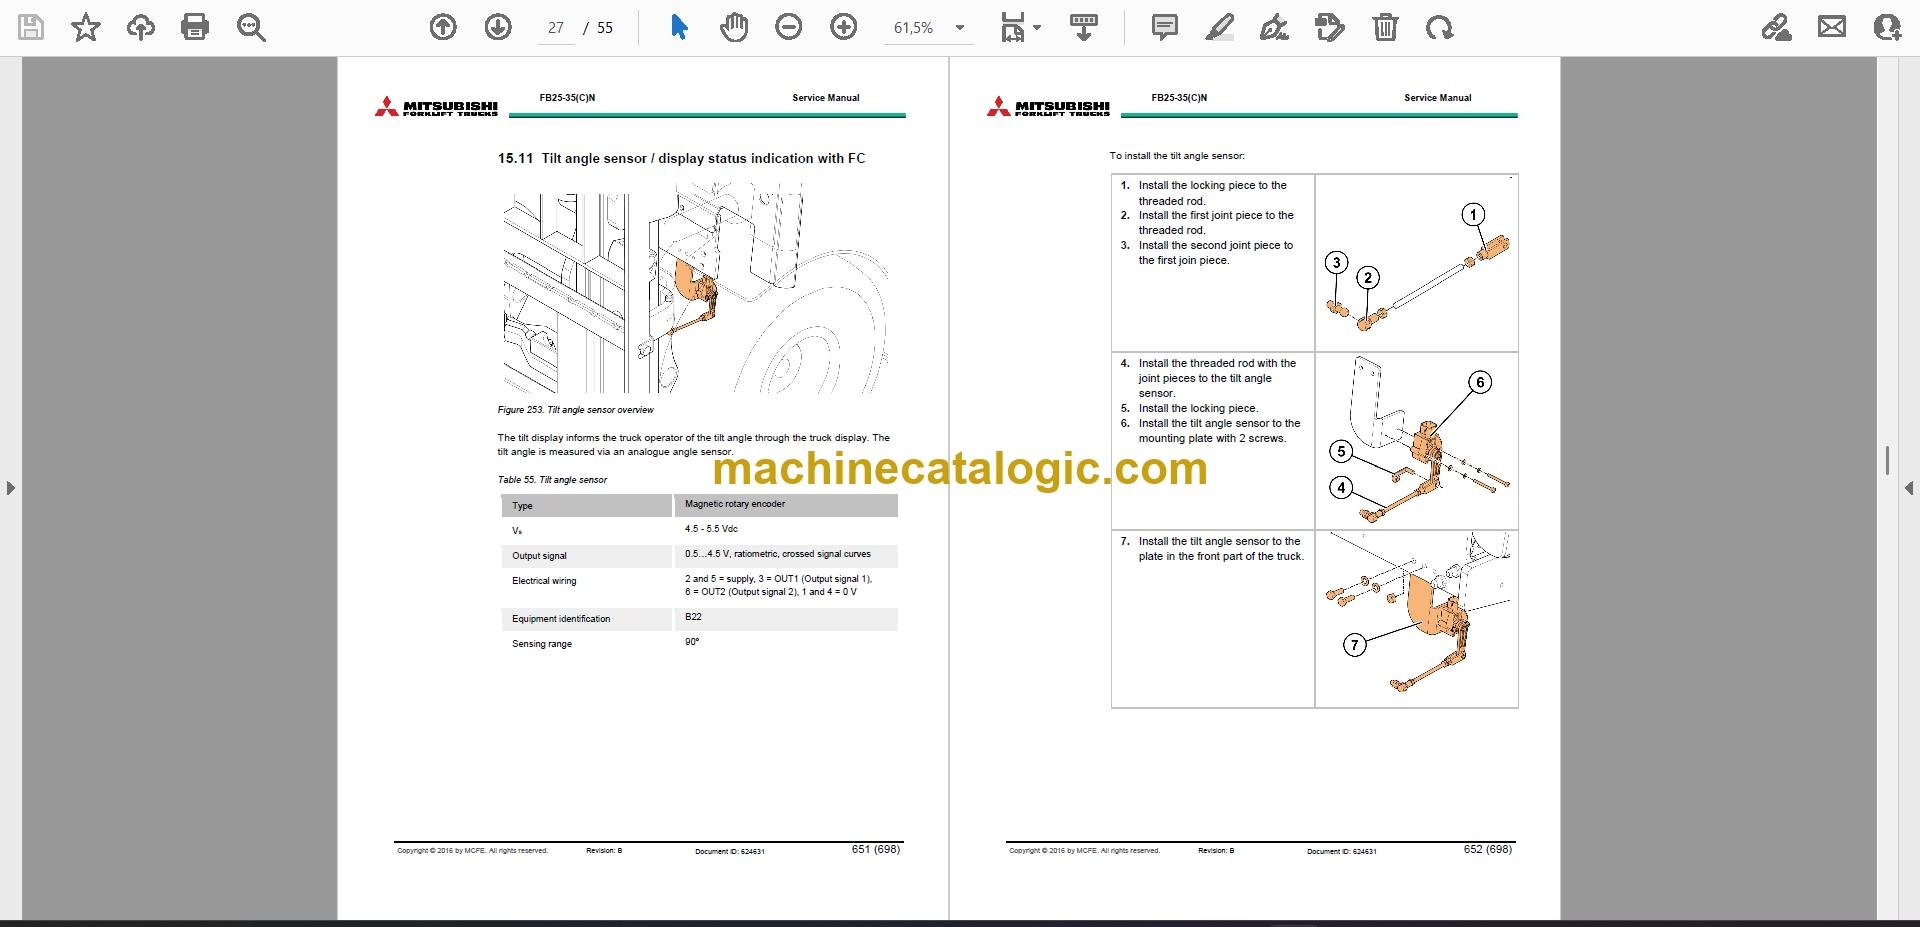Click the cloud upload icon
The width and height of the screenshot is (1920, 927).
point(141,27)
